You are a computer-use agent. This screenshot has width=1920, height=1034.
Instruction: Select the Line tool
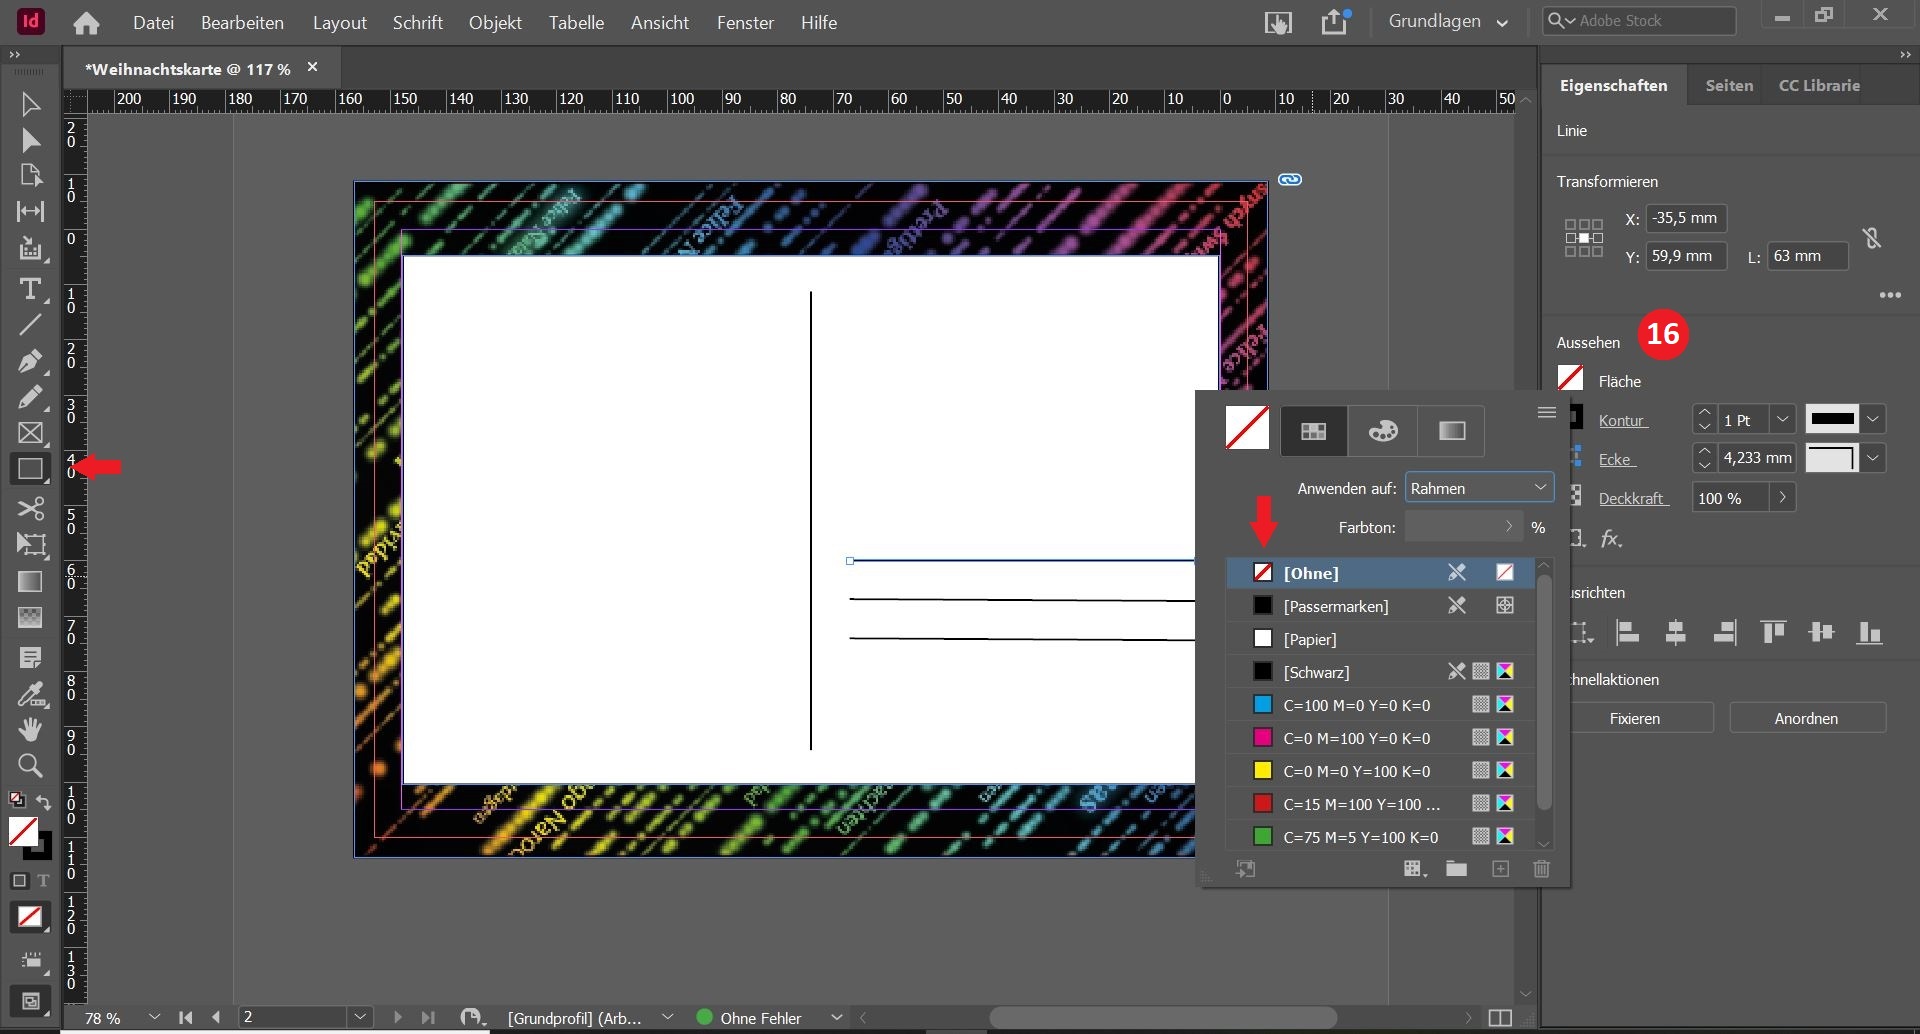(30, 324)
